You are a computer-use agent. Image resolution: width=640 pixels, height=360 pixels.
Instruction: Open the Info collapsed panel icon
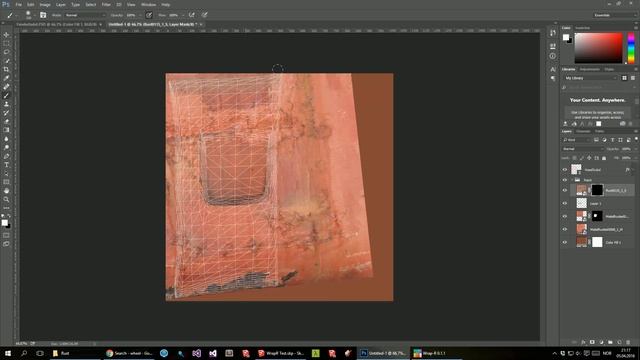coord(553,56)
